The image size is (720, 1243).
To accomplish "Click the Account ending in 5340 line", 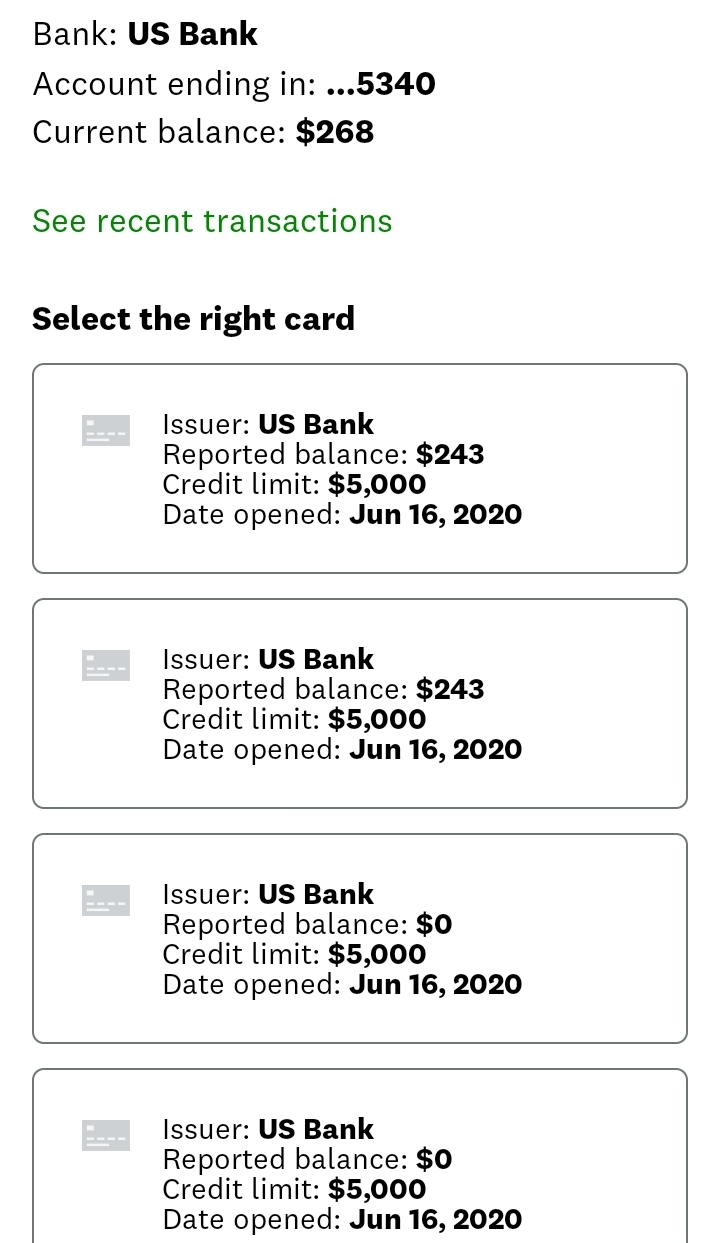I will pyautogui.click(x=234, y=83).
